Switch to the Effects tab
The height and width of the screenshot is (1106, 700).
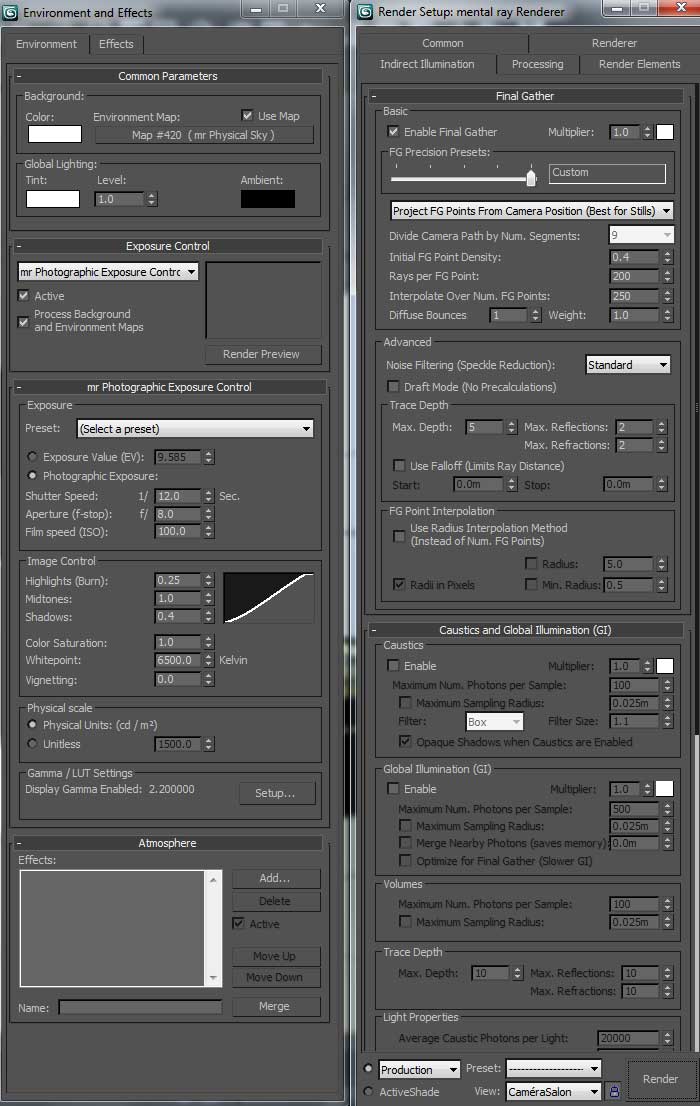pos(116,44)
